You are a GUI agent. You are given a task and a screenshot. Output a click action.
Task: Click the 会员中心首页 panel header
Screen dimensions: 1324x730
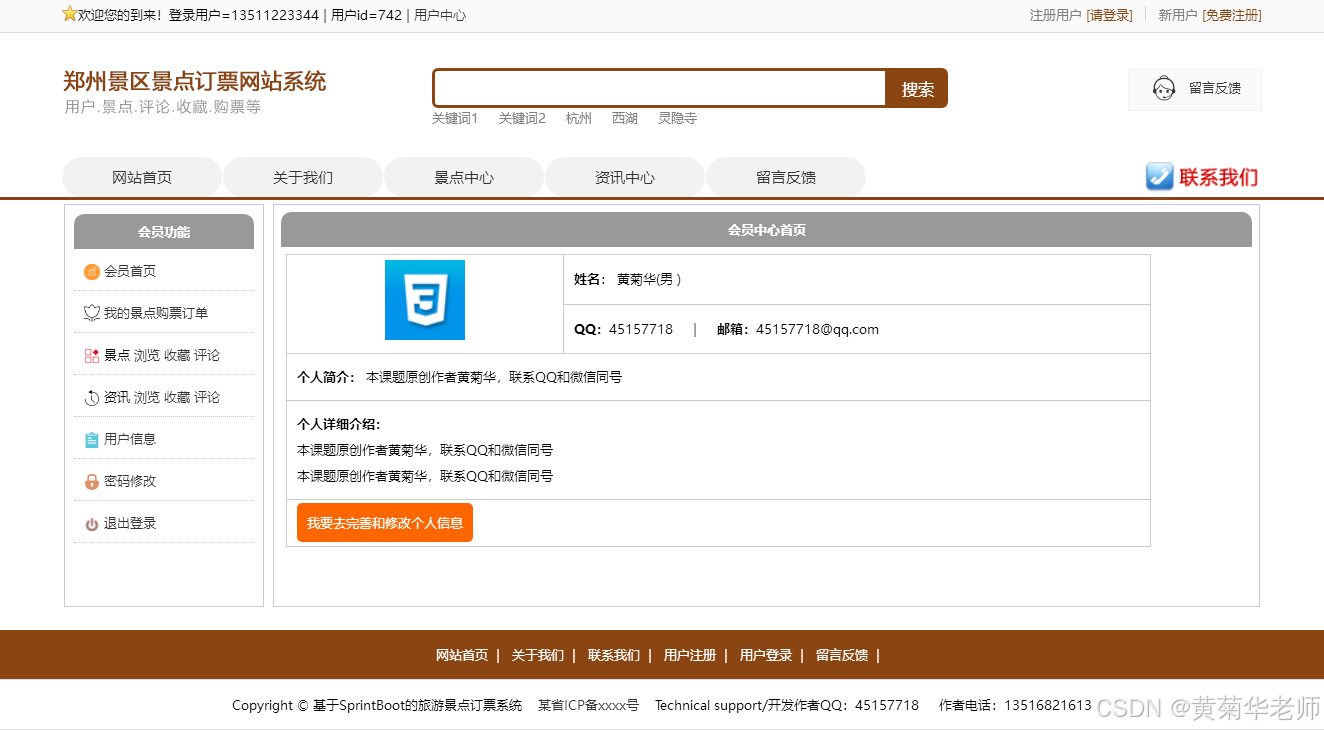(766, 230)
